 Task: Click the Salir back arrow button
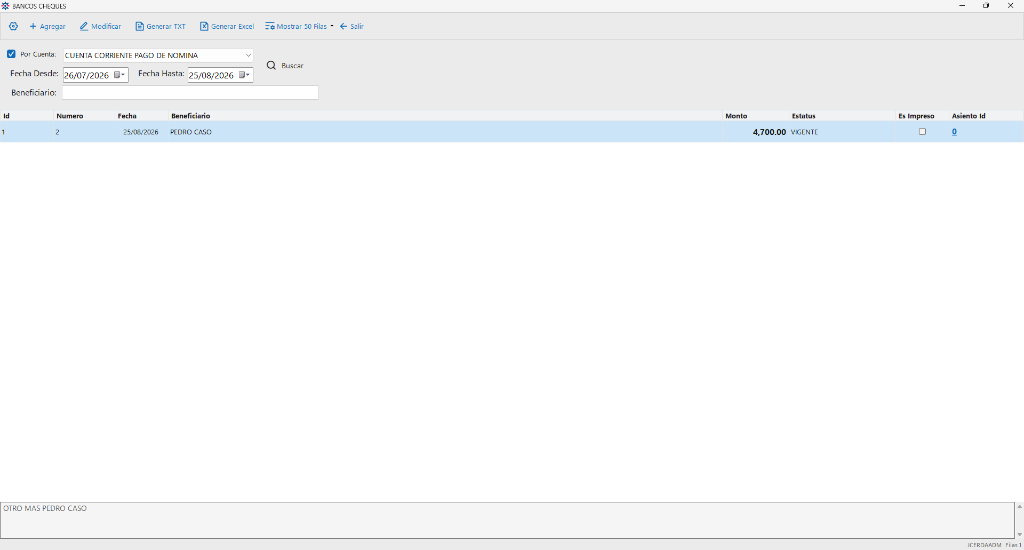tap(351, 27)
